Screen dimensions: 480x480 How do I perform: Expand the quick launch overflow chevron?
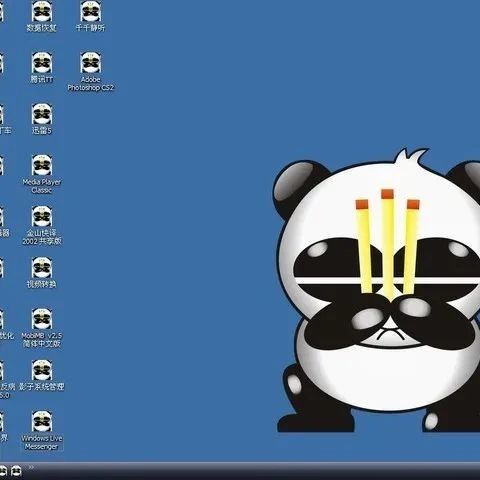tap(31, 467)
